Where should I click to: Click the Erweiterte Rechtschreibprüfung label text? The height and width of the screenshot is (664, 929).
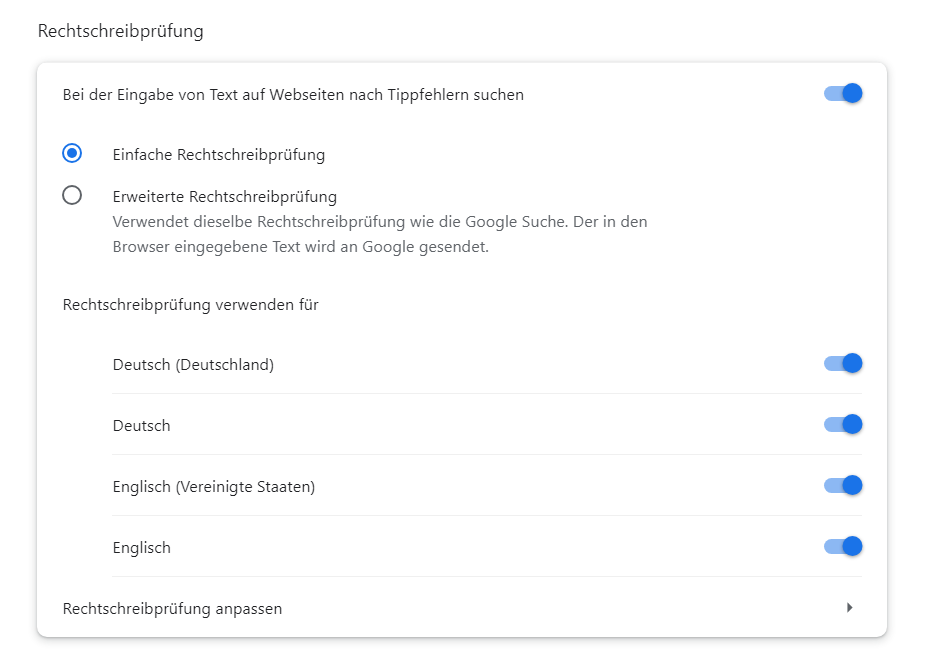(x=225, y=197)
